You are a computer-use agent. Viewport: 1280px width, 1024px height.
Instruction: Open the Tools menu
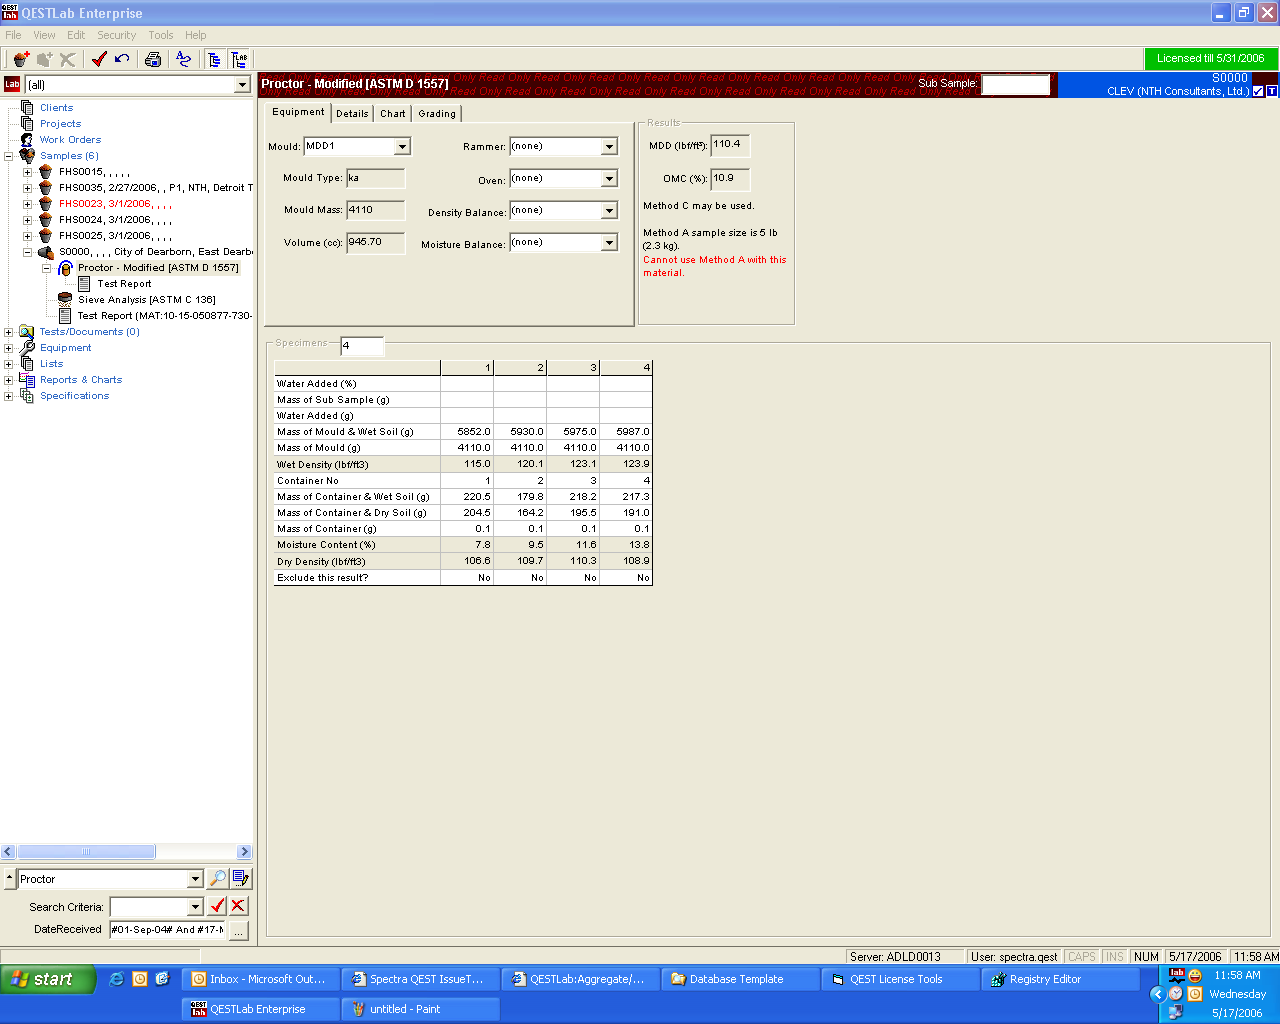[x=160, y=35]
